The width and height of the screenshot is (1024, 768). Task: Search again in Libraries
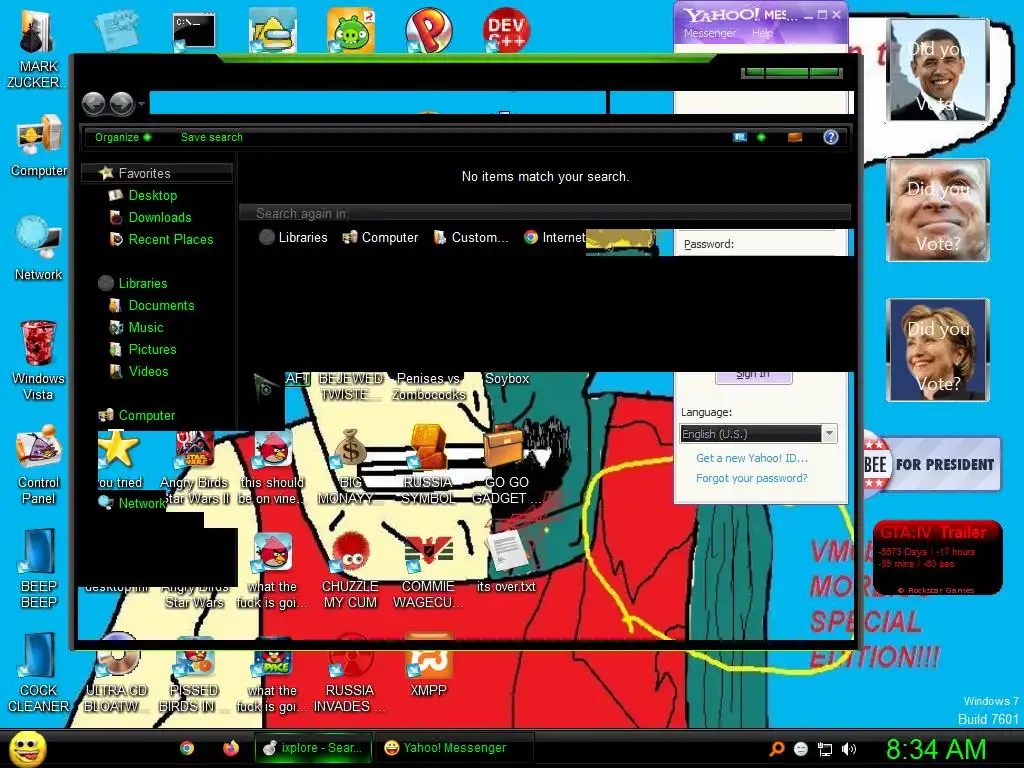click(293, 238)
